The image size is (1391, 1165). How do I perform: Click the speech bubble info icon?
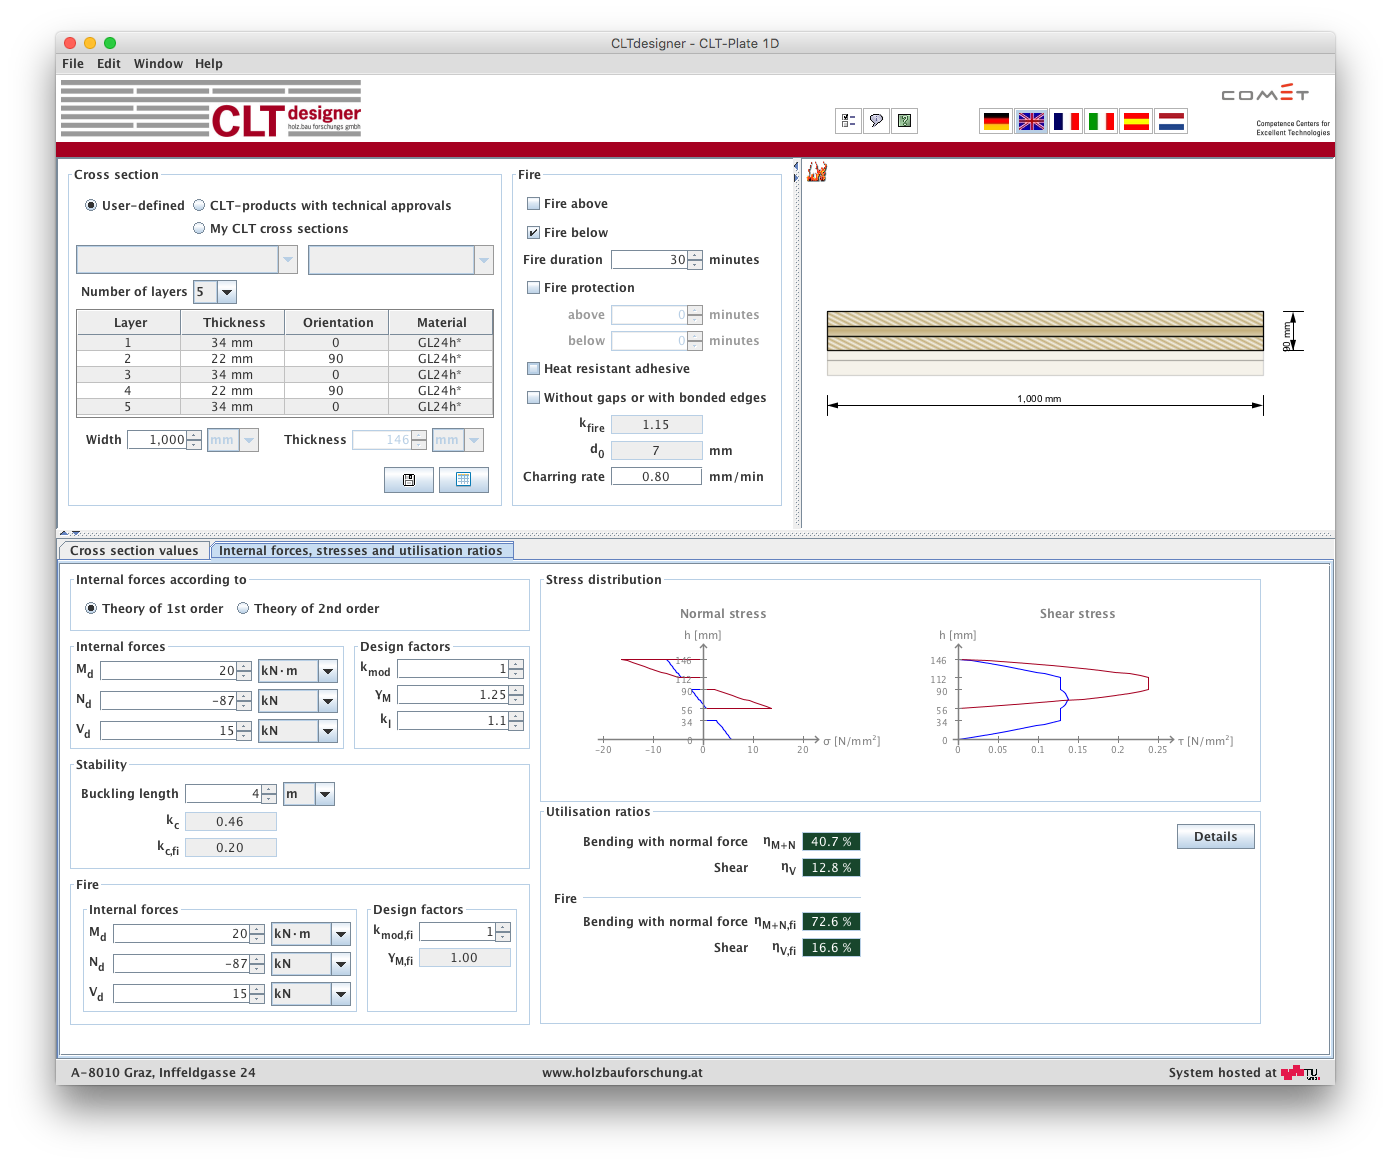point(876,121)
